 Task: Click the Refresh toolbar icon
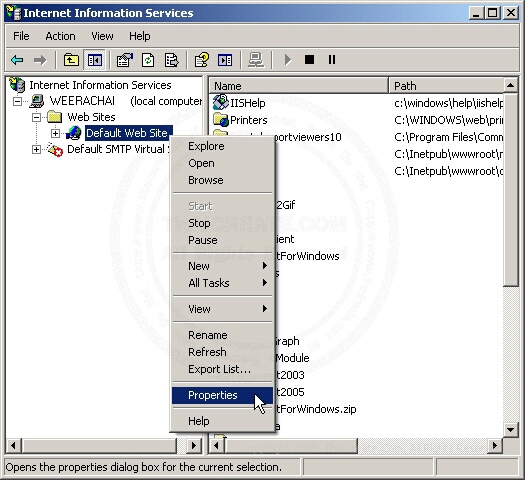click(x=148, y=60)
